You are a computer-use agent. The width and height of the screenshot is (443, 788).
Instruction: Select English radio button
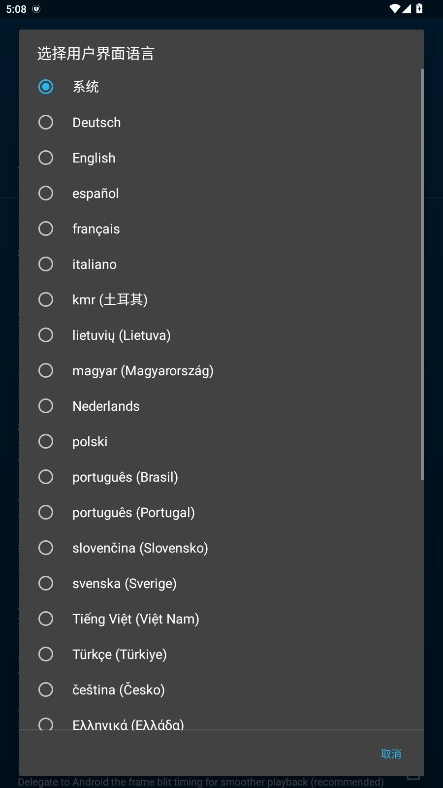[x=221, y=158]
